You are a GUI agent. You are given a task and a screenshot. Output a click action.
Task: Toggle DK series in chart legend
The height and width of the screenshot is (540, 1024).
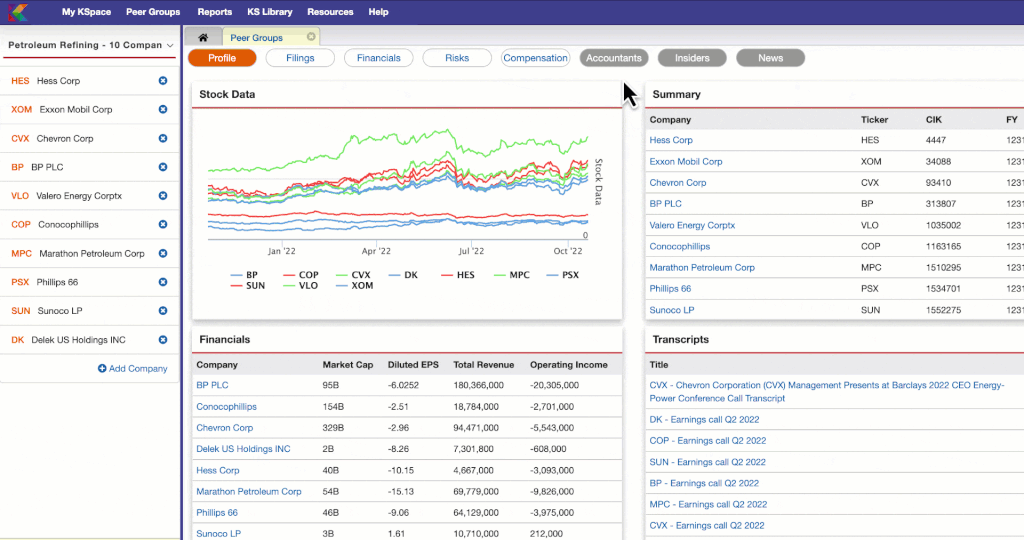point(403,275)
